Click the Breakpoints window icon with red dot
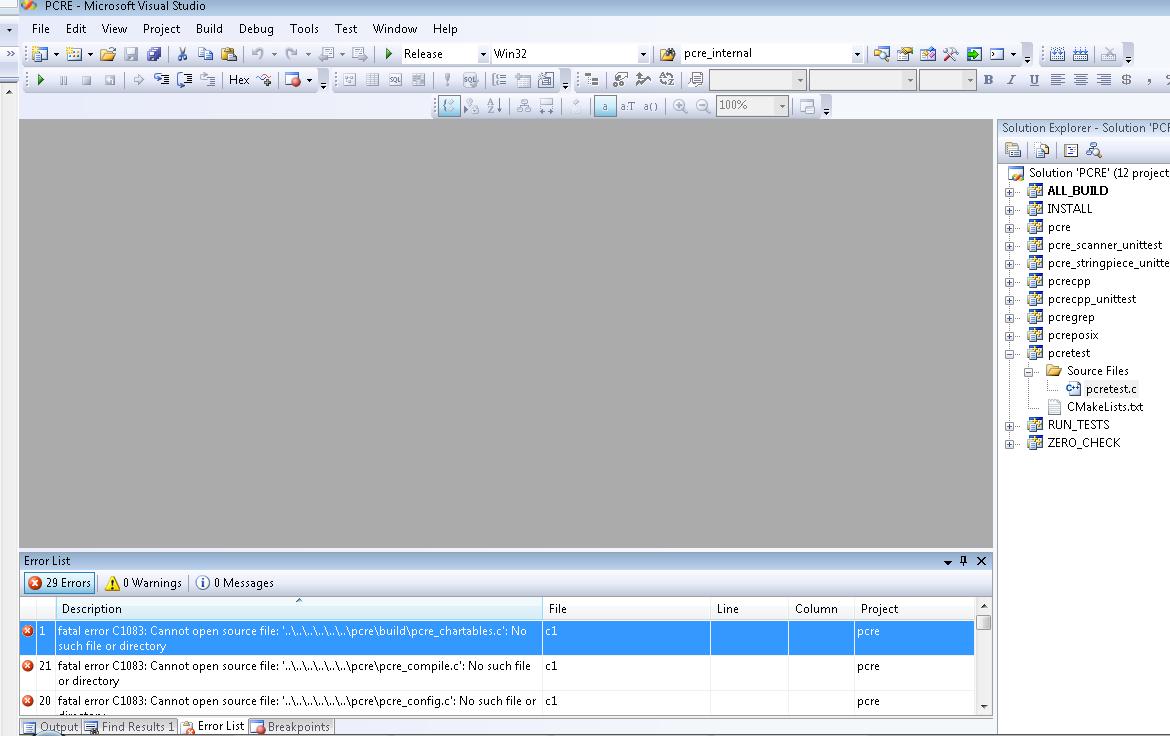Viewport: 1170px width, 736px height. point(292,79)
